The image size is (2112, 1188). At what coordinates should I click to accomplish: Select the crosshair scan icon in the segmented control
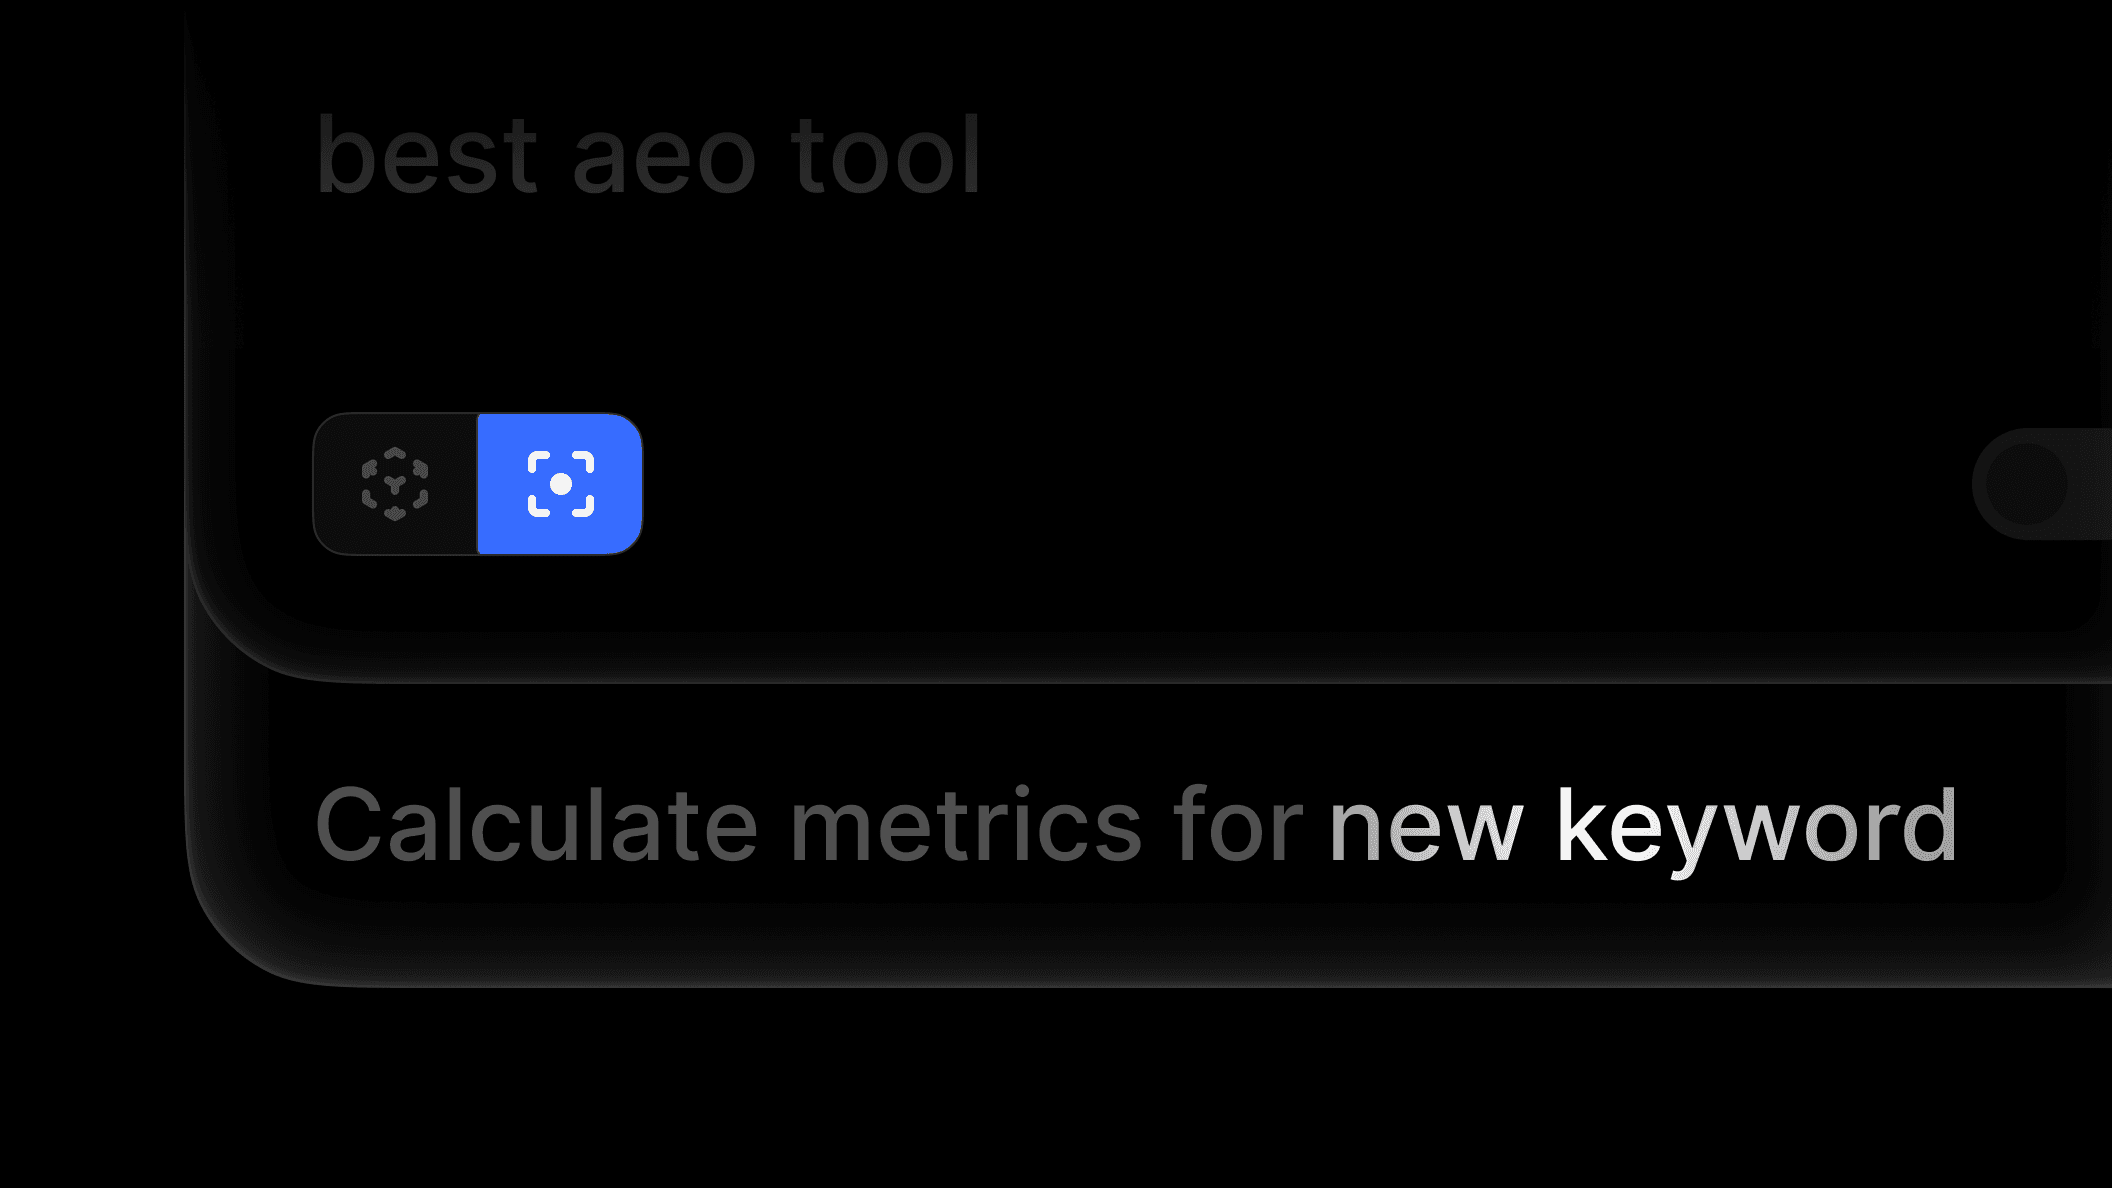tap(560, 483)
